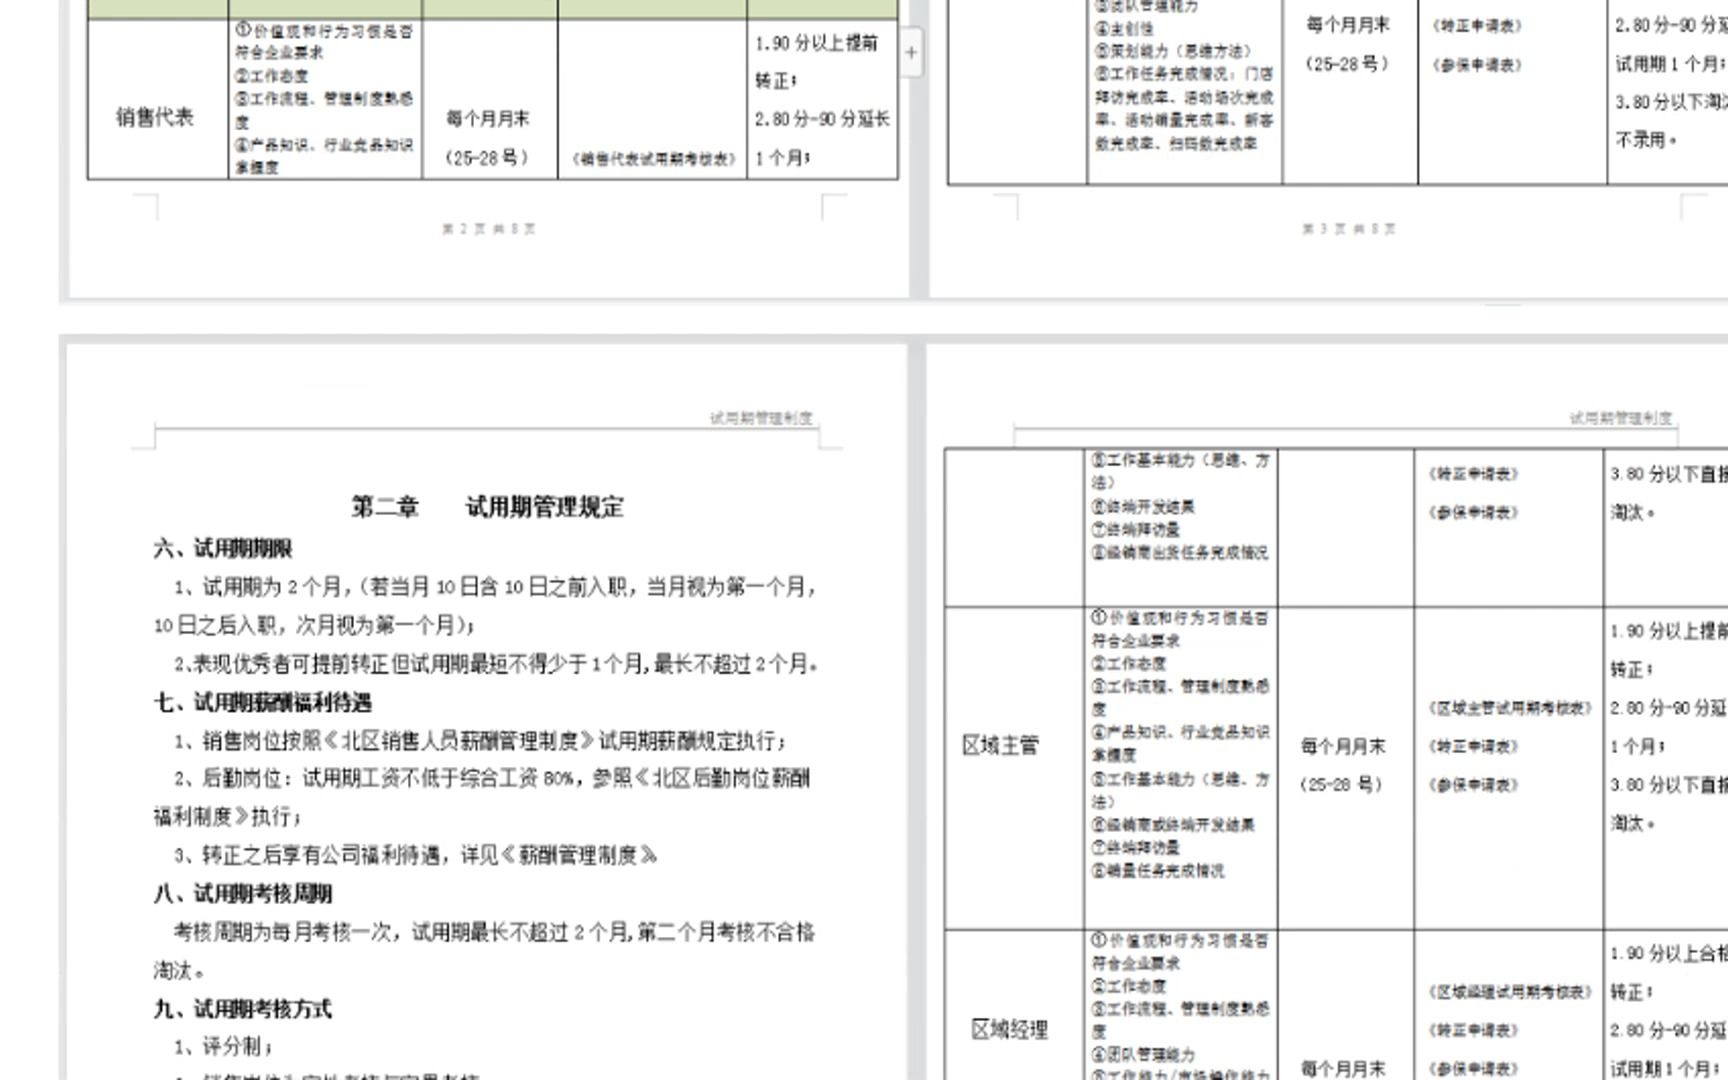Click the 策划能力（思维方法） line
The image size is (1728, 1080).
click(x=1173, y=51)
